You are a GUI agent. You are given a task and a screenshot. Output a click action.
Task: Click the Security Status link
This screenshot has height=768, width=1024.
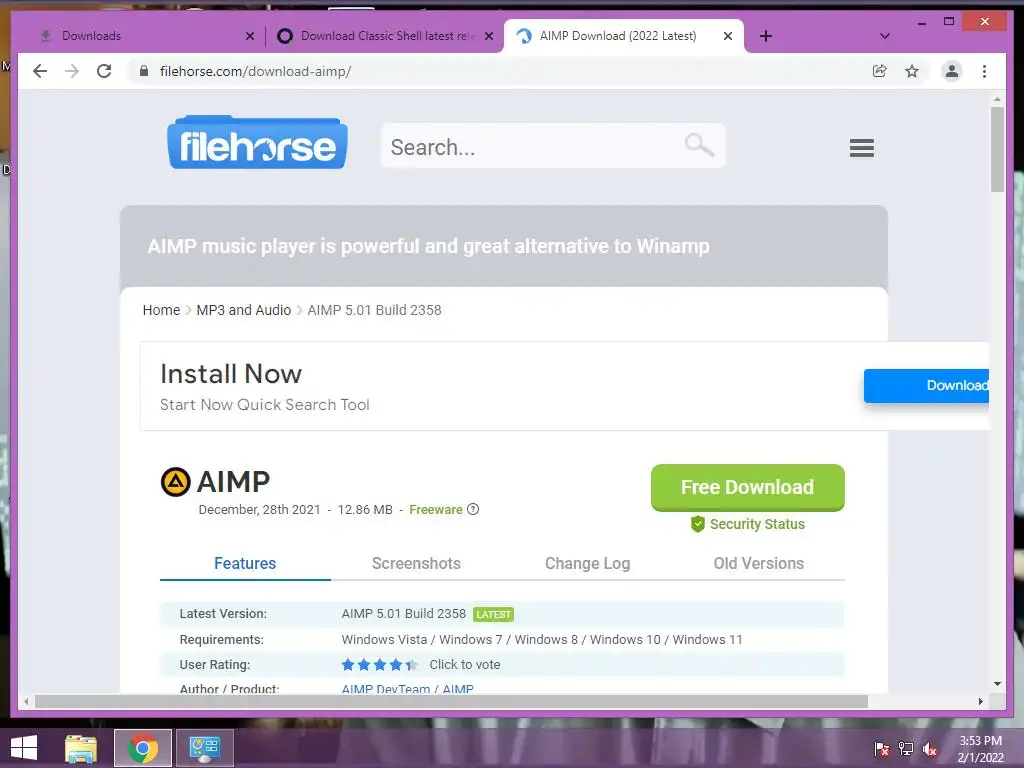[x=757, y=524]
